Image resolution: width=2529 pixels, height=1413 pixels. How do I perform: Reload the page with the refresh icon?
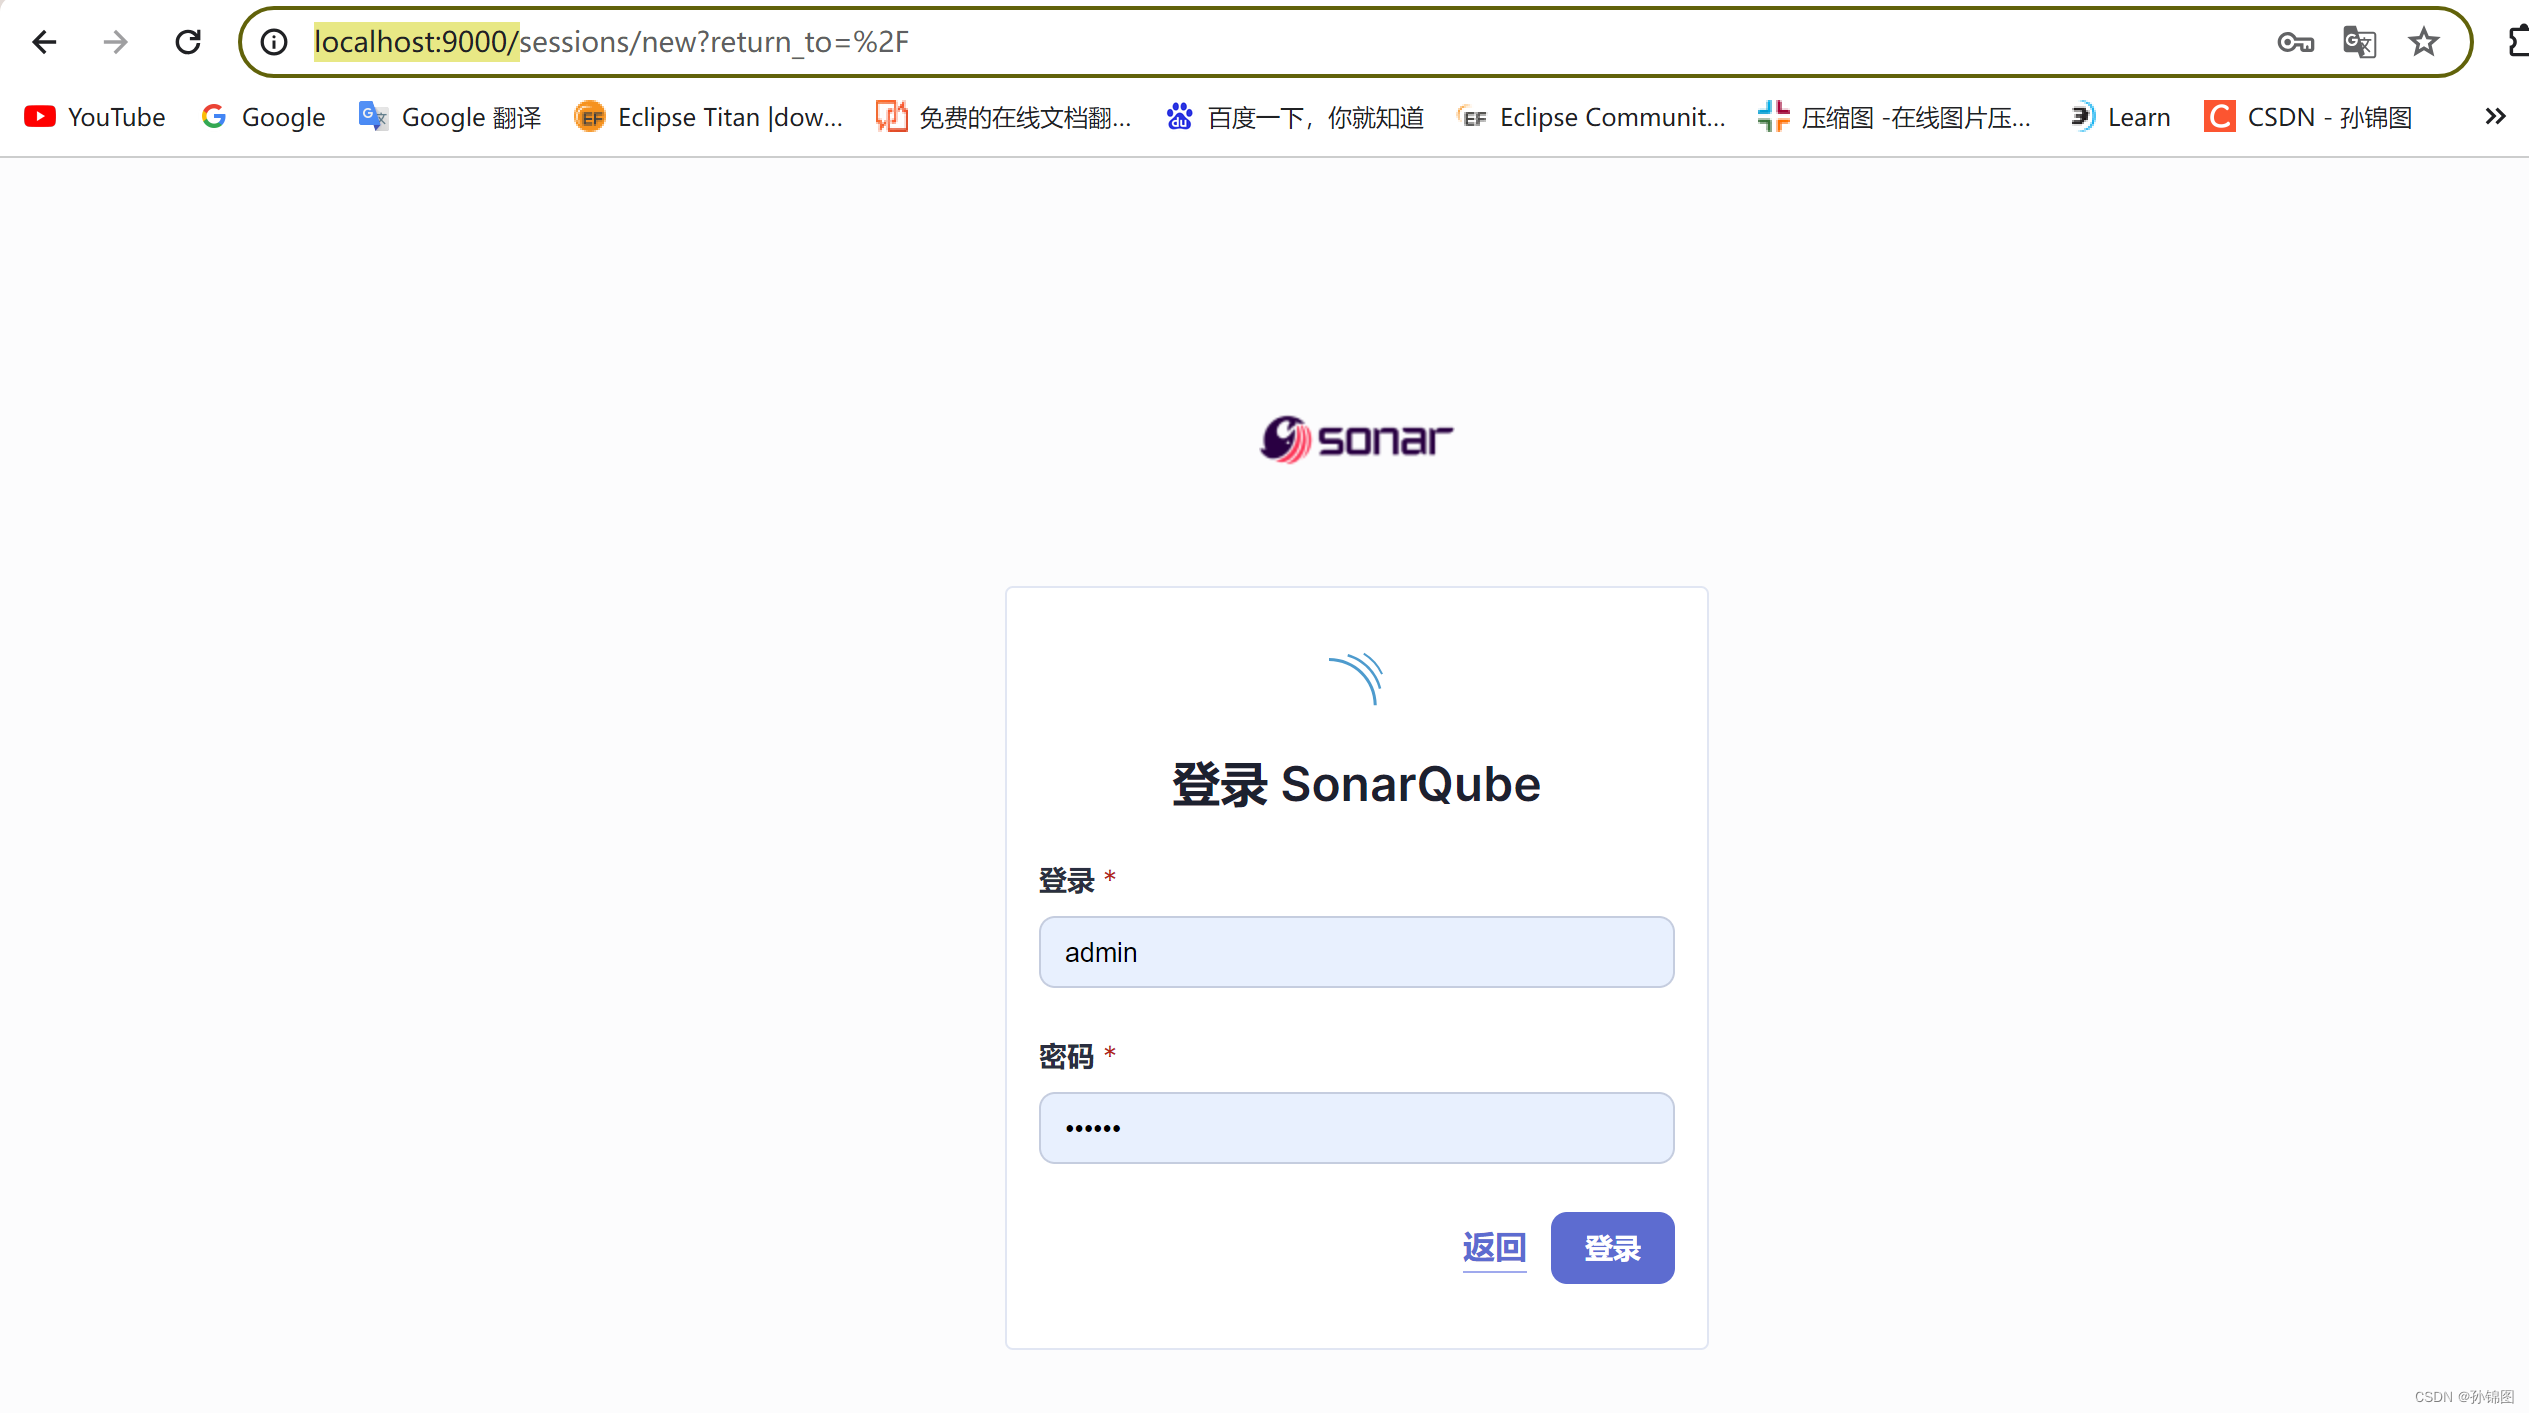click(x=188, y=42)
